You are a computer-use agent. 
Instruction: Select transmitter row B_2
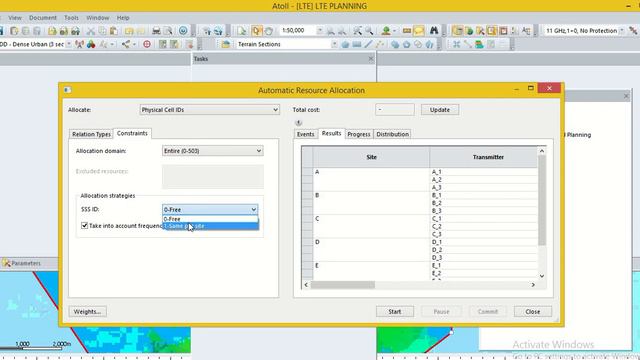click(484, 203)
